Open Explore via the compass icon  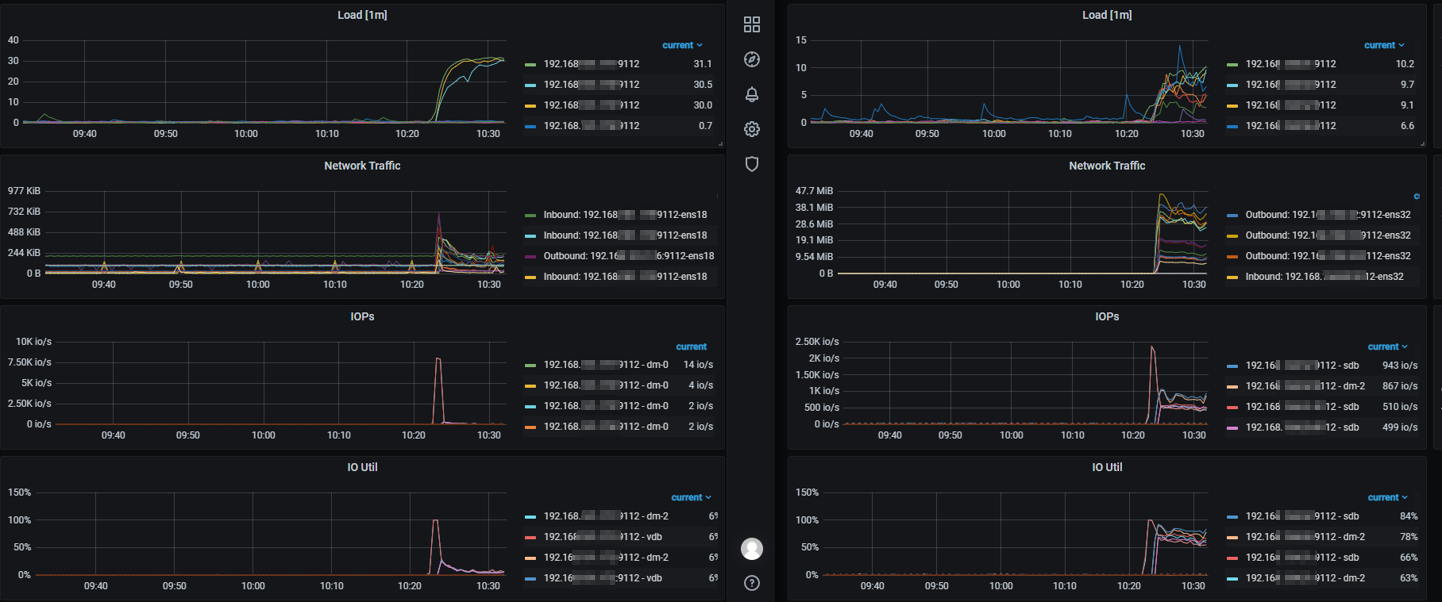click(752, 60)
